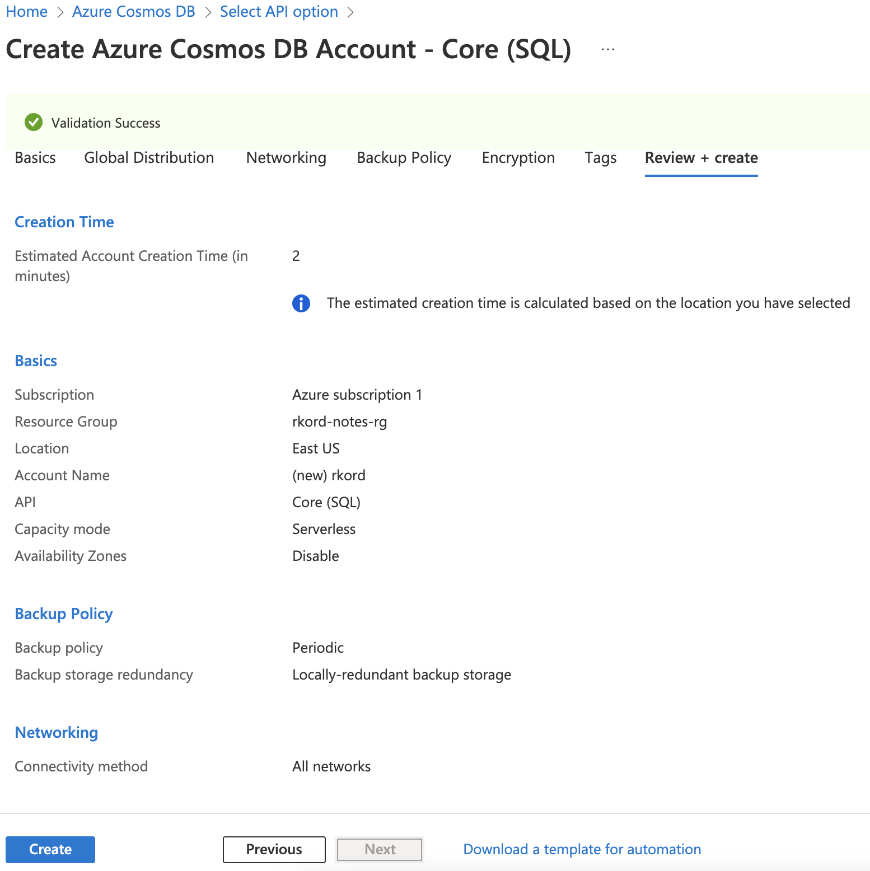Click the 'Resource Group' label
This screenshot has width=870, height=871.
(x=66, y=422)
